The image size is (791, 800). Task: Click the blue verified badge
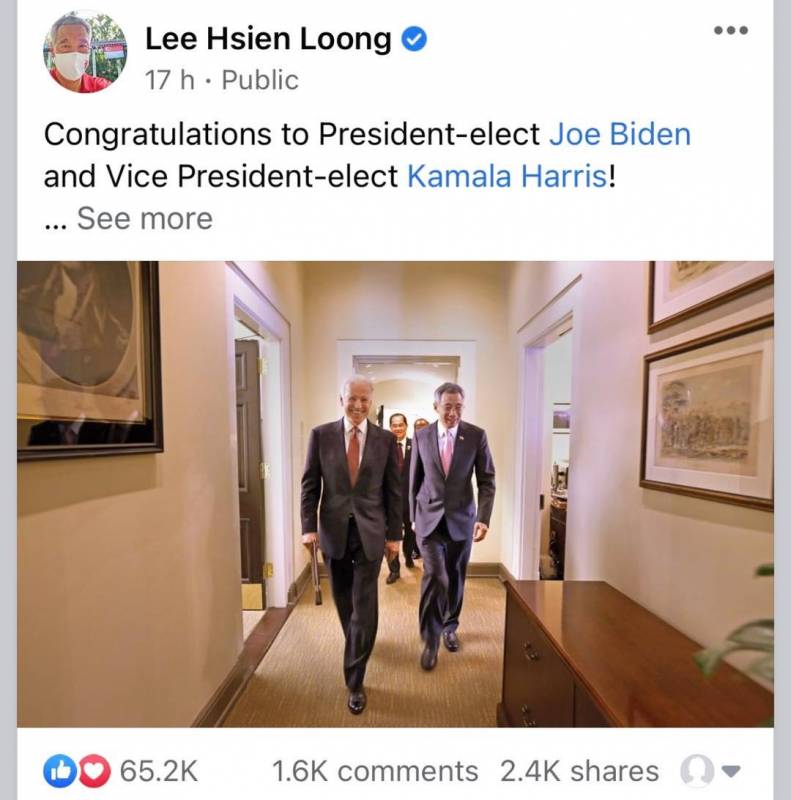[x=414, y=40]
